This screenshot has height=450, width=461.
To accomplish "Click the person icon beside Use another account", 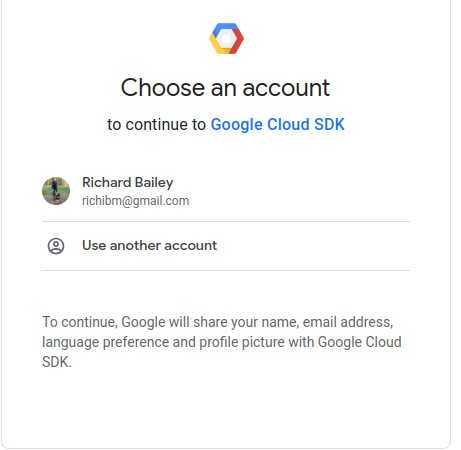I will tap(56, 246).
